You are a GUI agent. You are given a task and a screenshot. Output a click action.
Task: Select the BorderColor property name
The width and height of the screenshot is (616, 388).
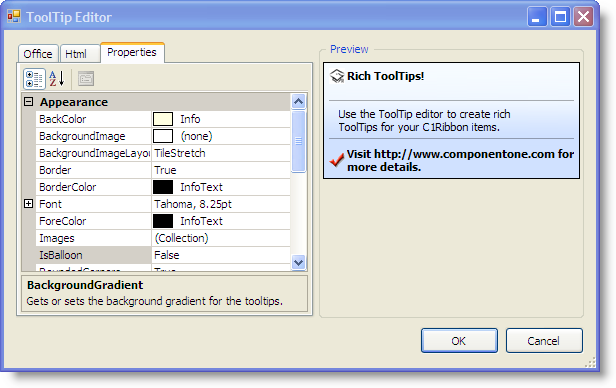(x=68, y=187)
